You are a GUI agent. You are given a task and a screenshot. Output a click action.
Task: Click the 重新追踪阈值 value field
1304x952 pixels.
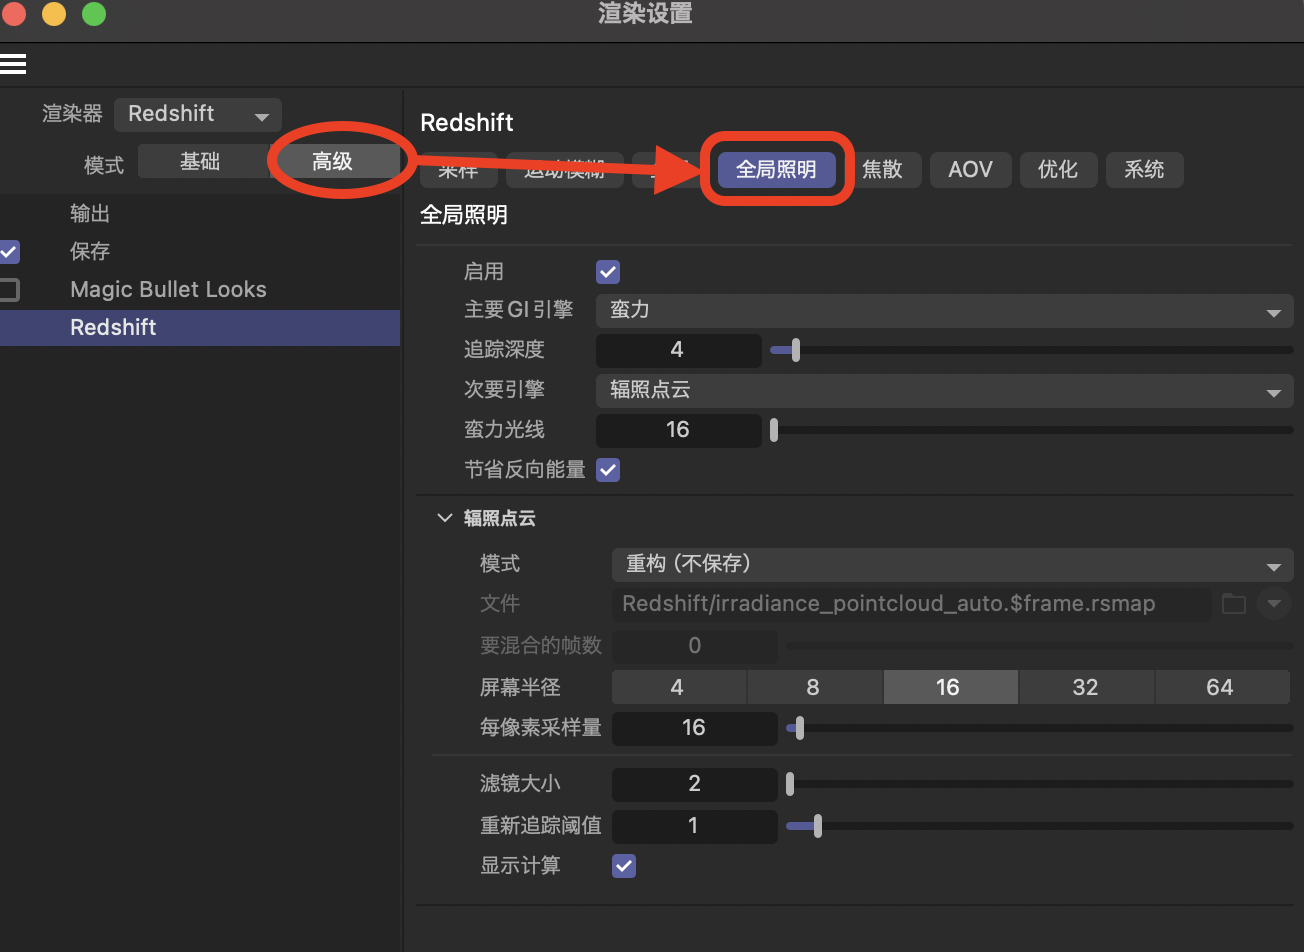point(694,826)
